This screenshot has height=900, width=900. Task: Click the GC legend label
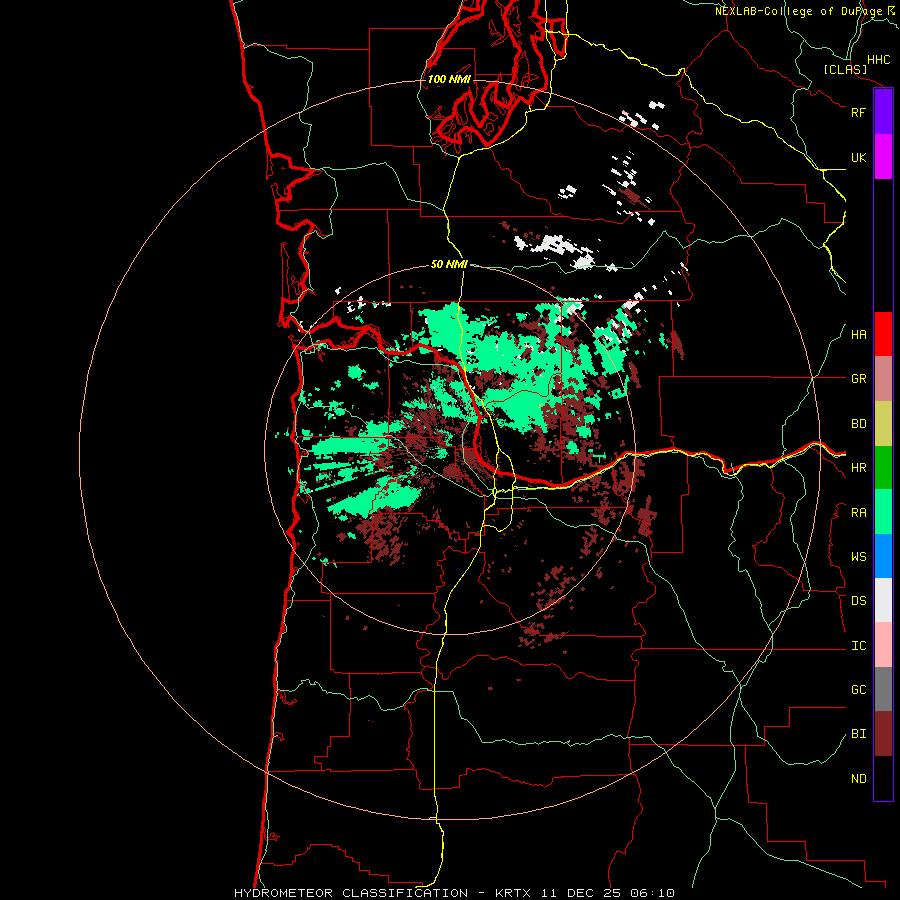click(x=858, y=689)
